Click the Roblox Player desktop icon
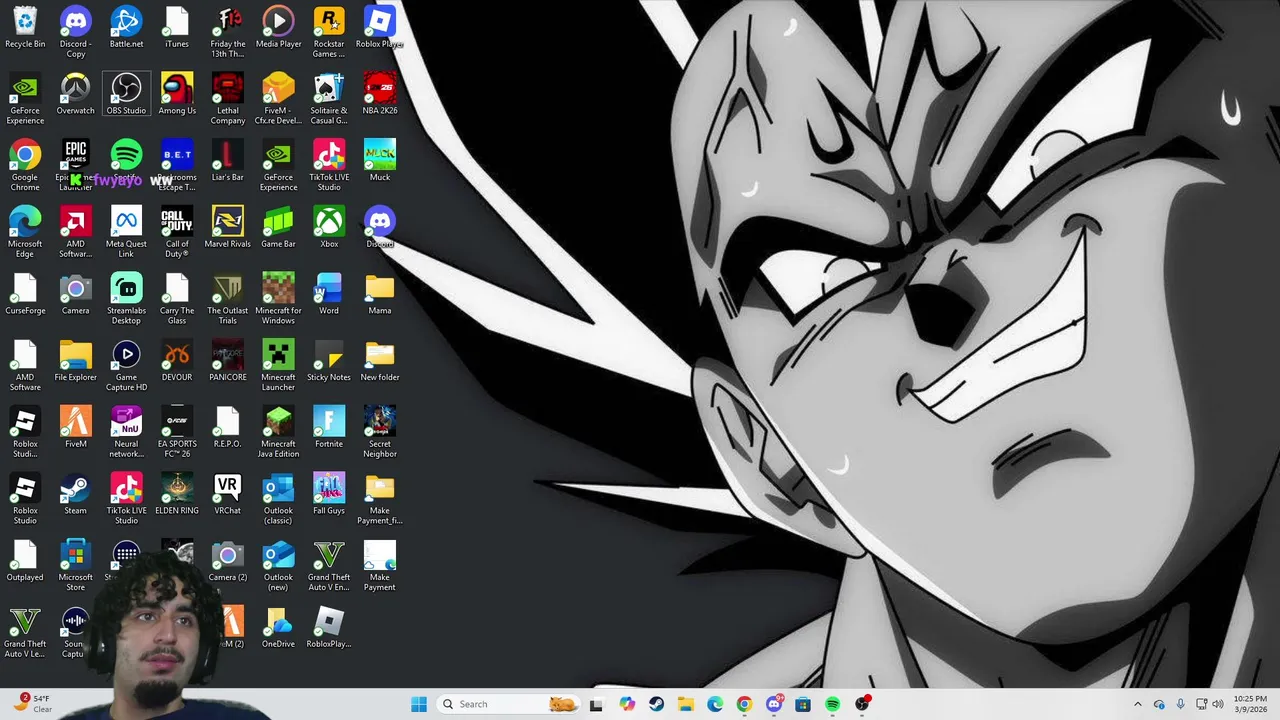Screen dimensions: 1280x720 (x=380, y=28)
